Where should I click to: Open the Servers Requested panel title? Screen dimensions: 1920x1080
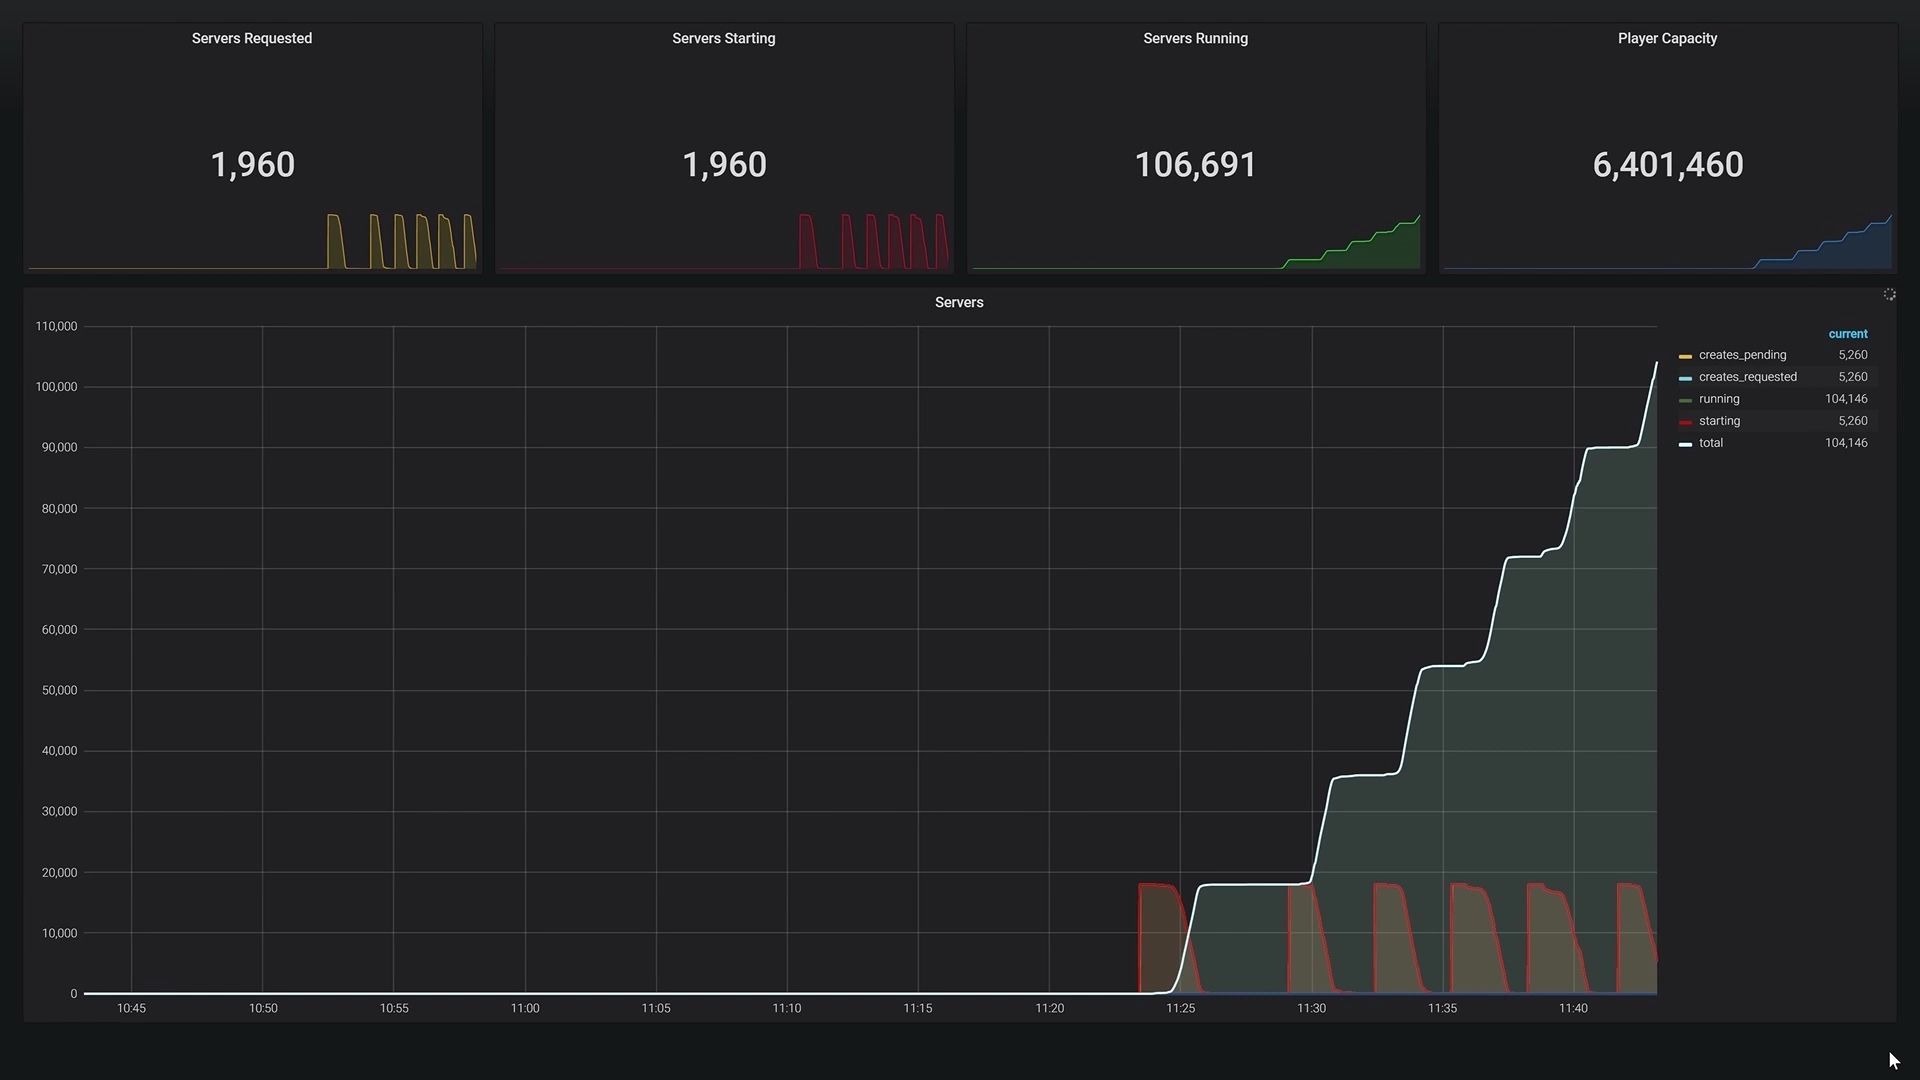click(252, 39)
